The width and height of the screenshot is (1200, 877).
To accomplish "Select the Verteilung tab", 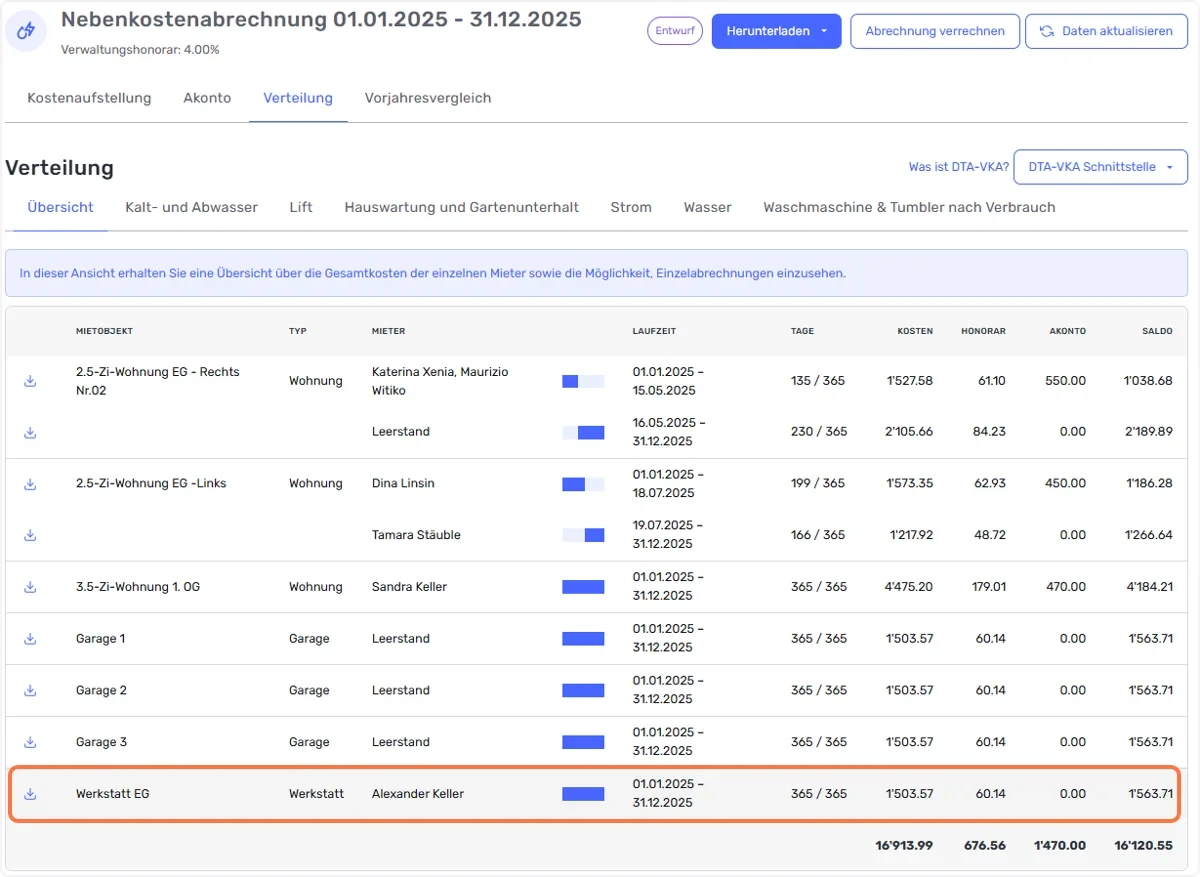I will tap(298, 98).
